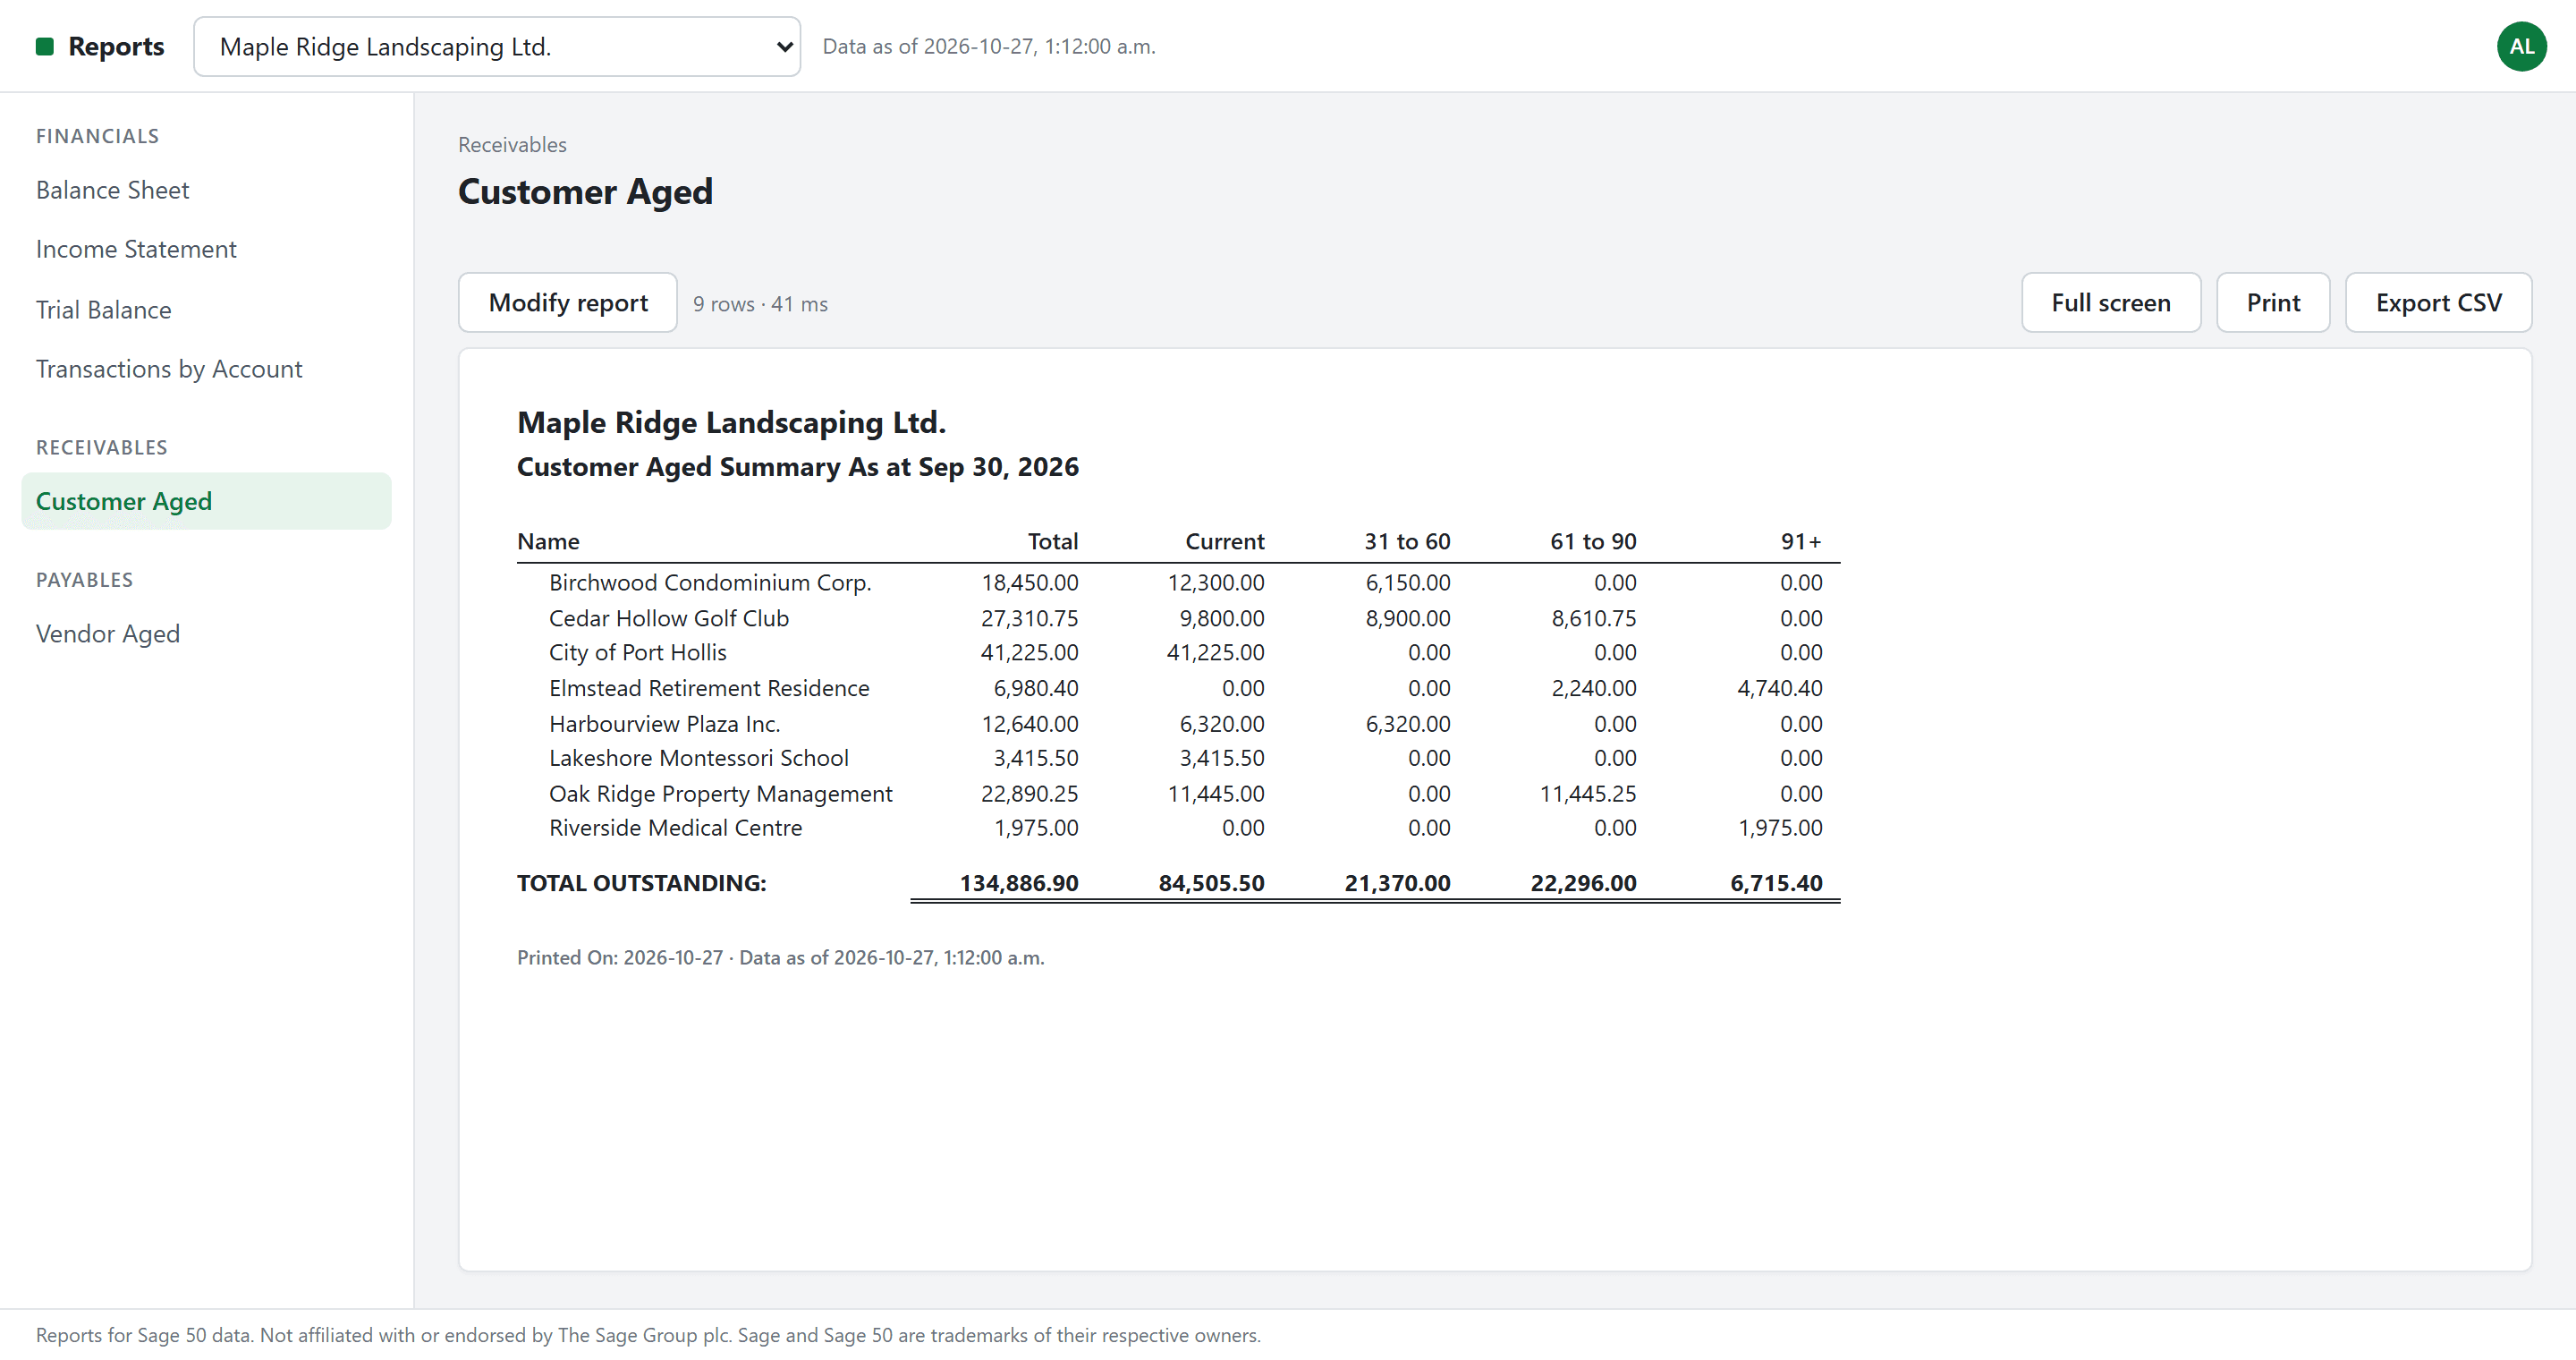
Task: Click the Modify report button
Action: [568, 302]
